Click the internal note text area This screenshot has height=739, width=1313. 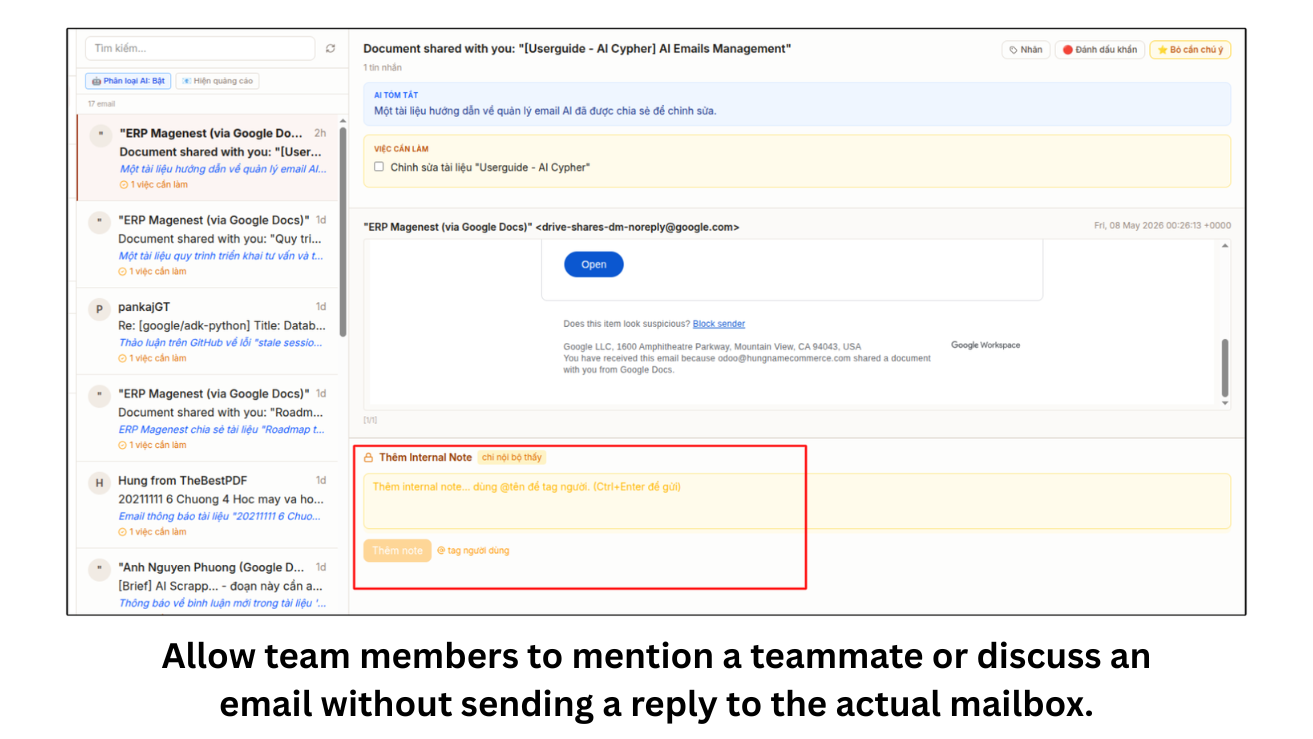pyautogui.click(x=797, y=501)
